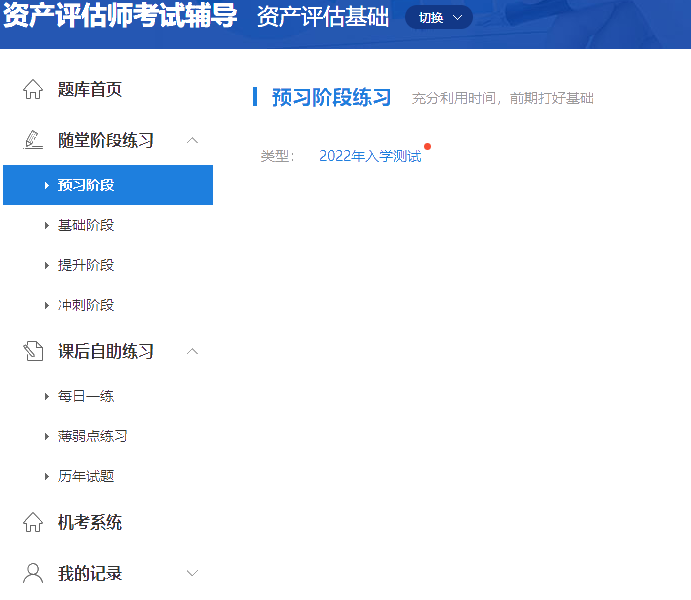Click the user icon beside 我的记录
Screen dimensions: 691x600
[x=33, y=573]
